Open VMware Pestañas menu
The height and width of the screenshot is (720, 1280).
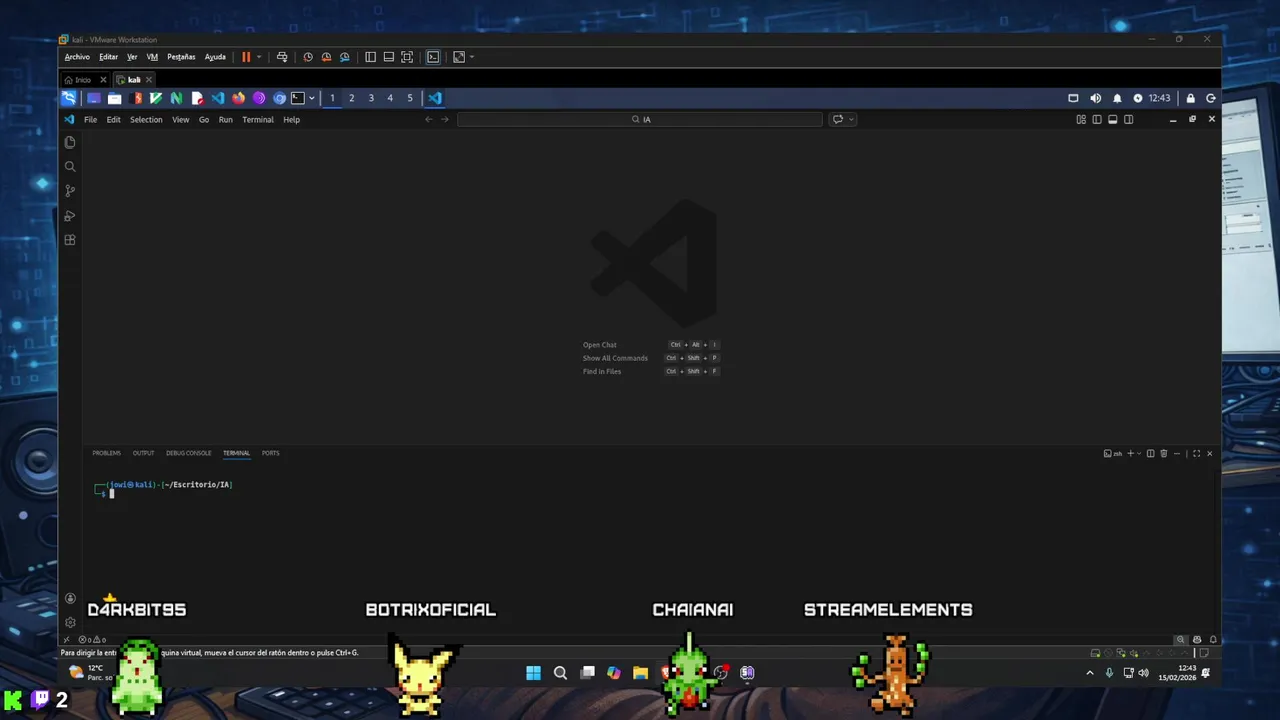tap(181, 57)
